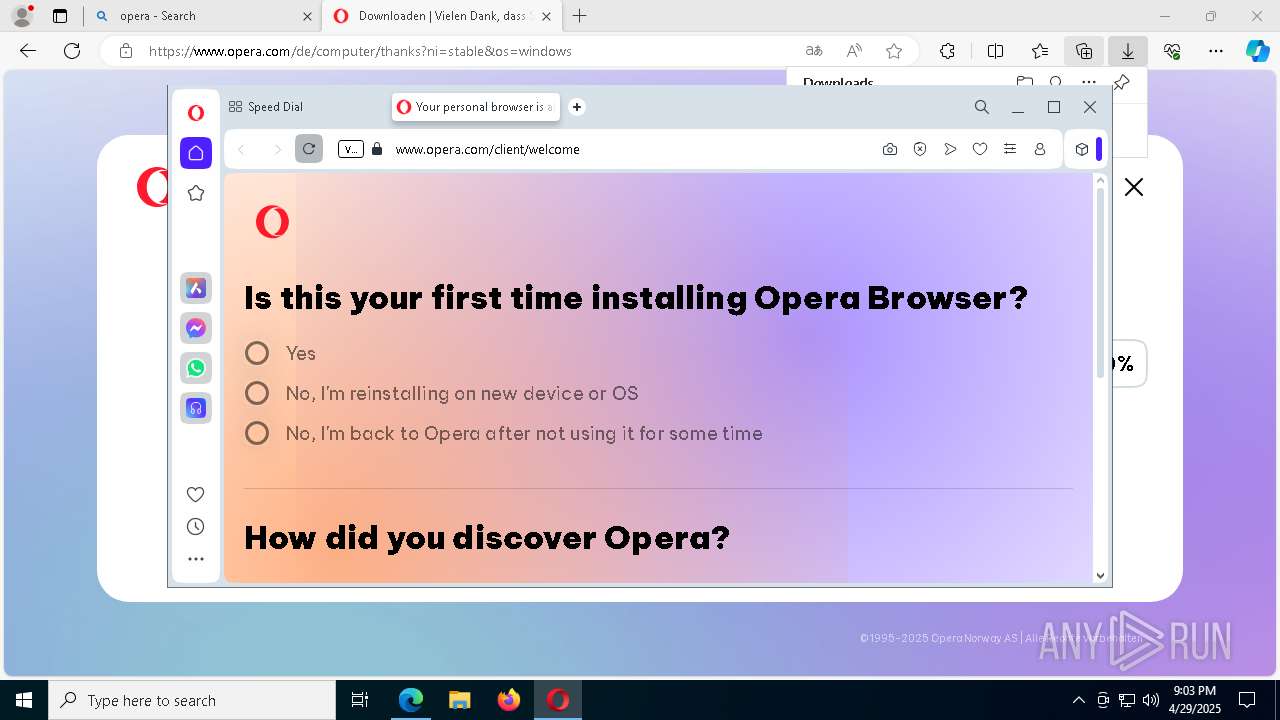Viewport: 1280px width, 720px height.
Task: Open Opera sidebar heart pinboards icon
Action: [x=196, y=494]
